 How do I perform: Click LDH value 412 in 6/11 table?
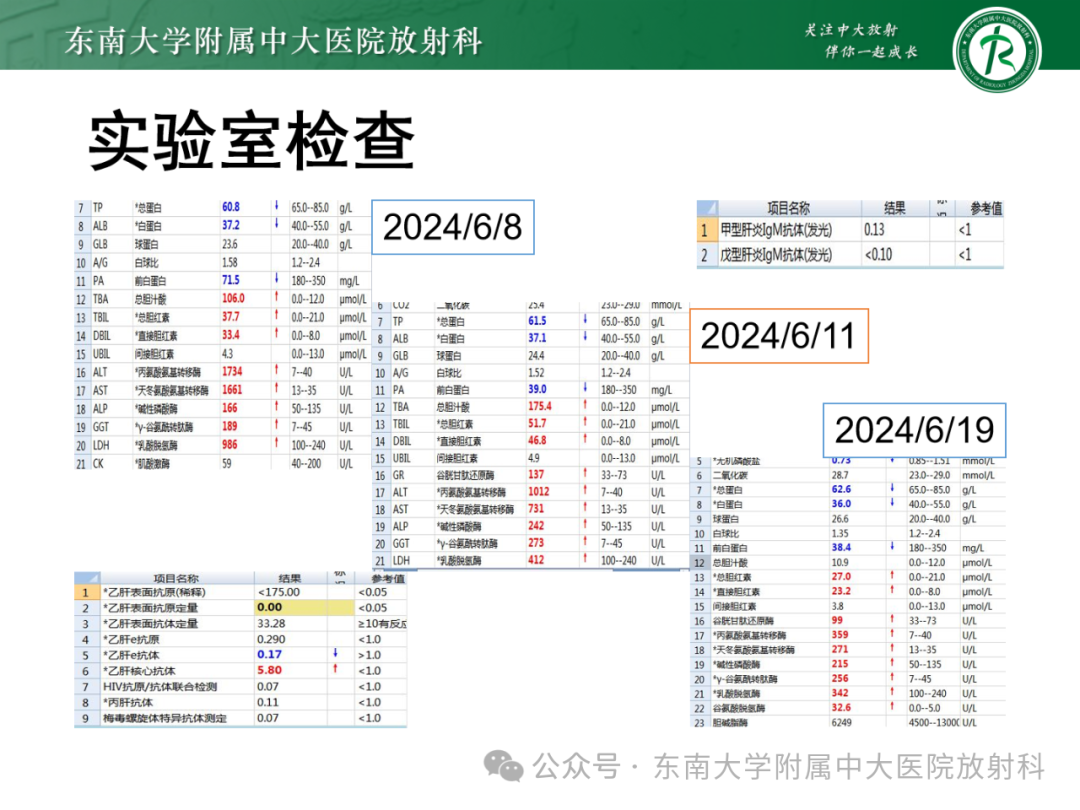536,560
